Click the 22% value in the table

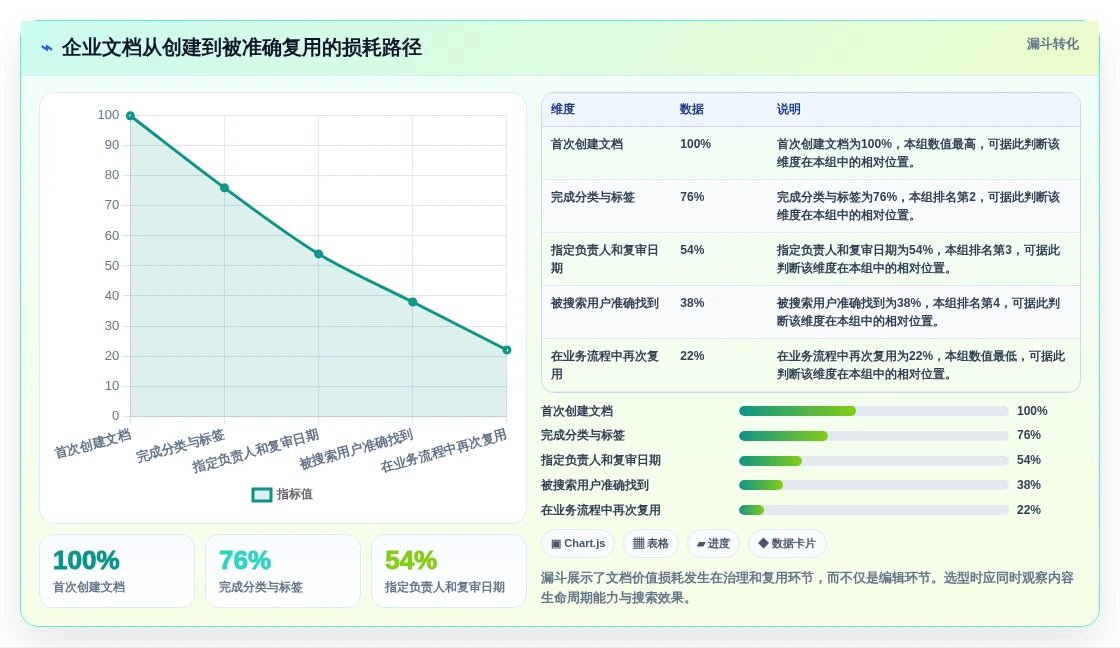[x=692, y=356]
